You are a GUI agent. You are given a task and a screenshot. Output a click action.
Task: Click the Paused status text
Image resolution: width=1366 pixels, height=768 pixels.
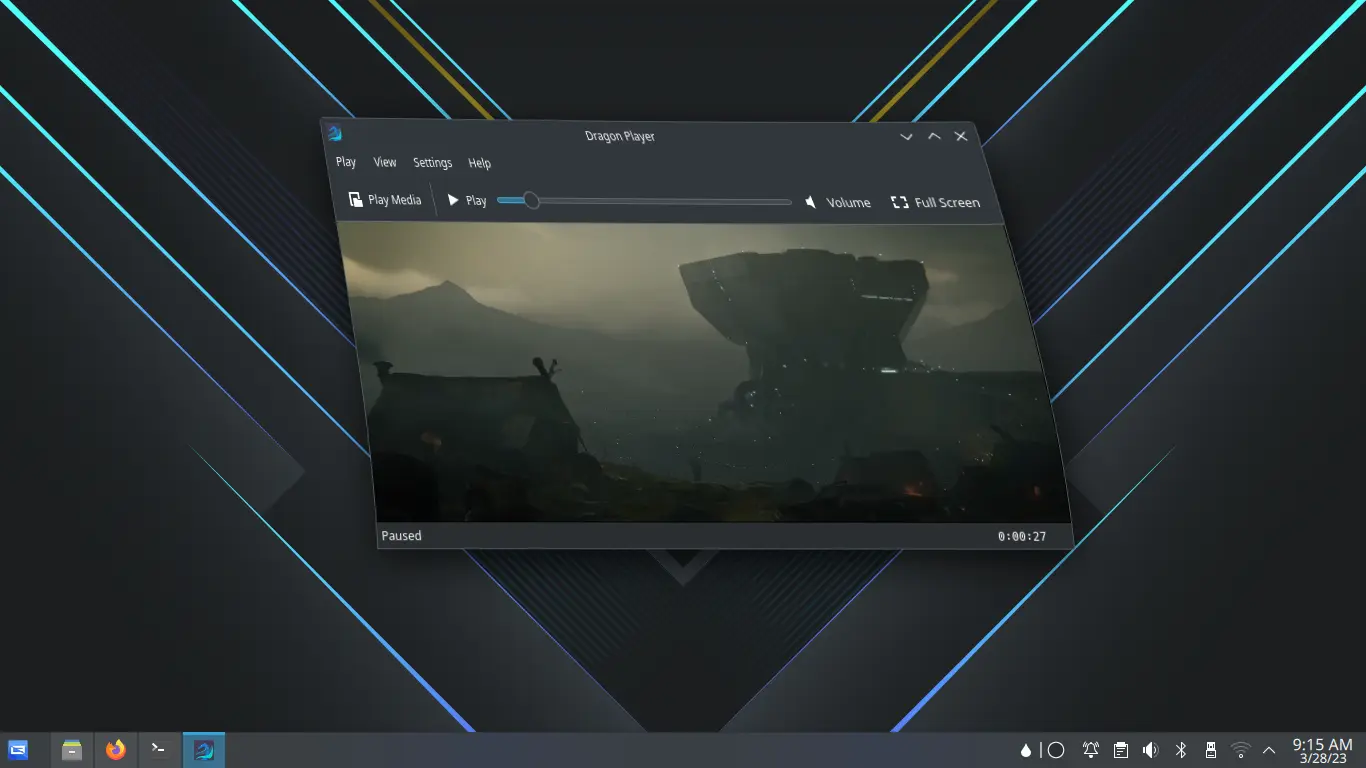[402, 536]
